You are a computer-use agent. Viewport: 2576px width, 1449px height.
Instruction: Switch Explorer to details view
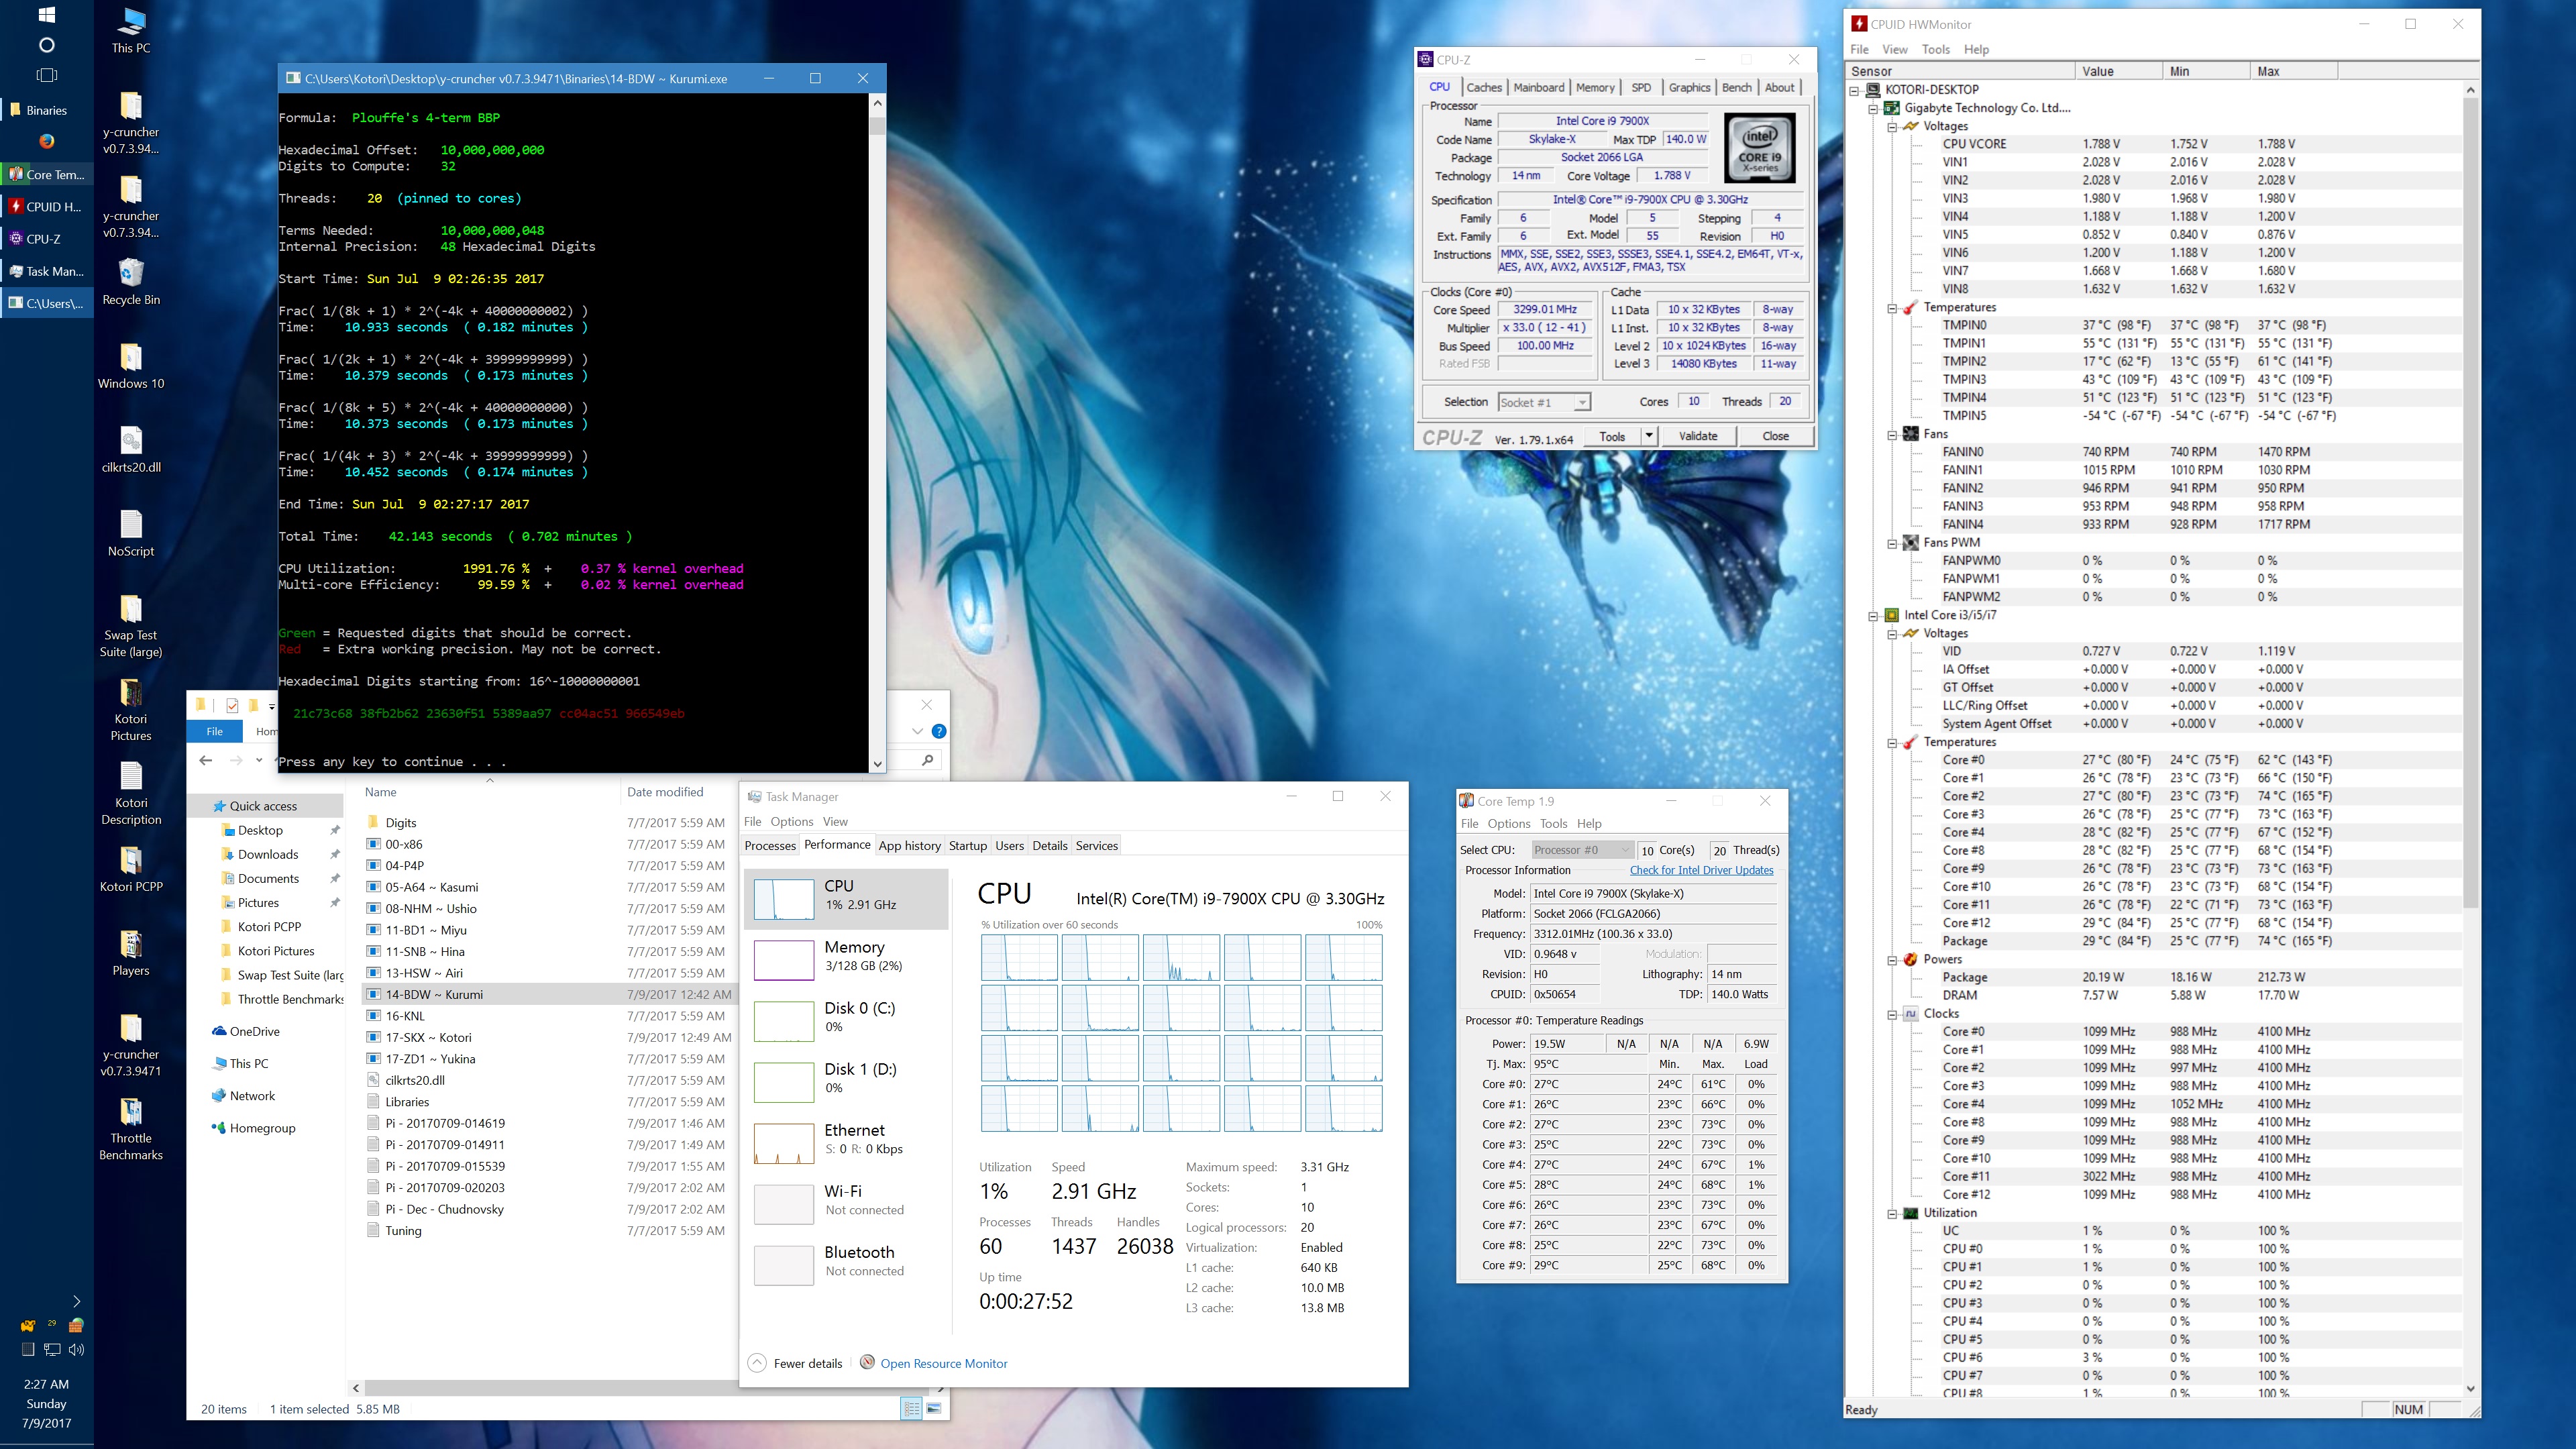click(911, 1409)
